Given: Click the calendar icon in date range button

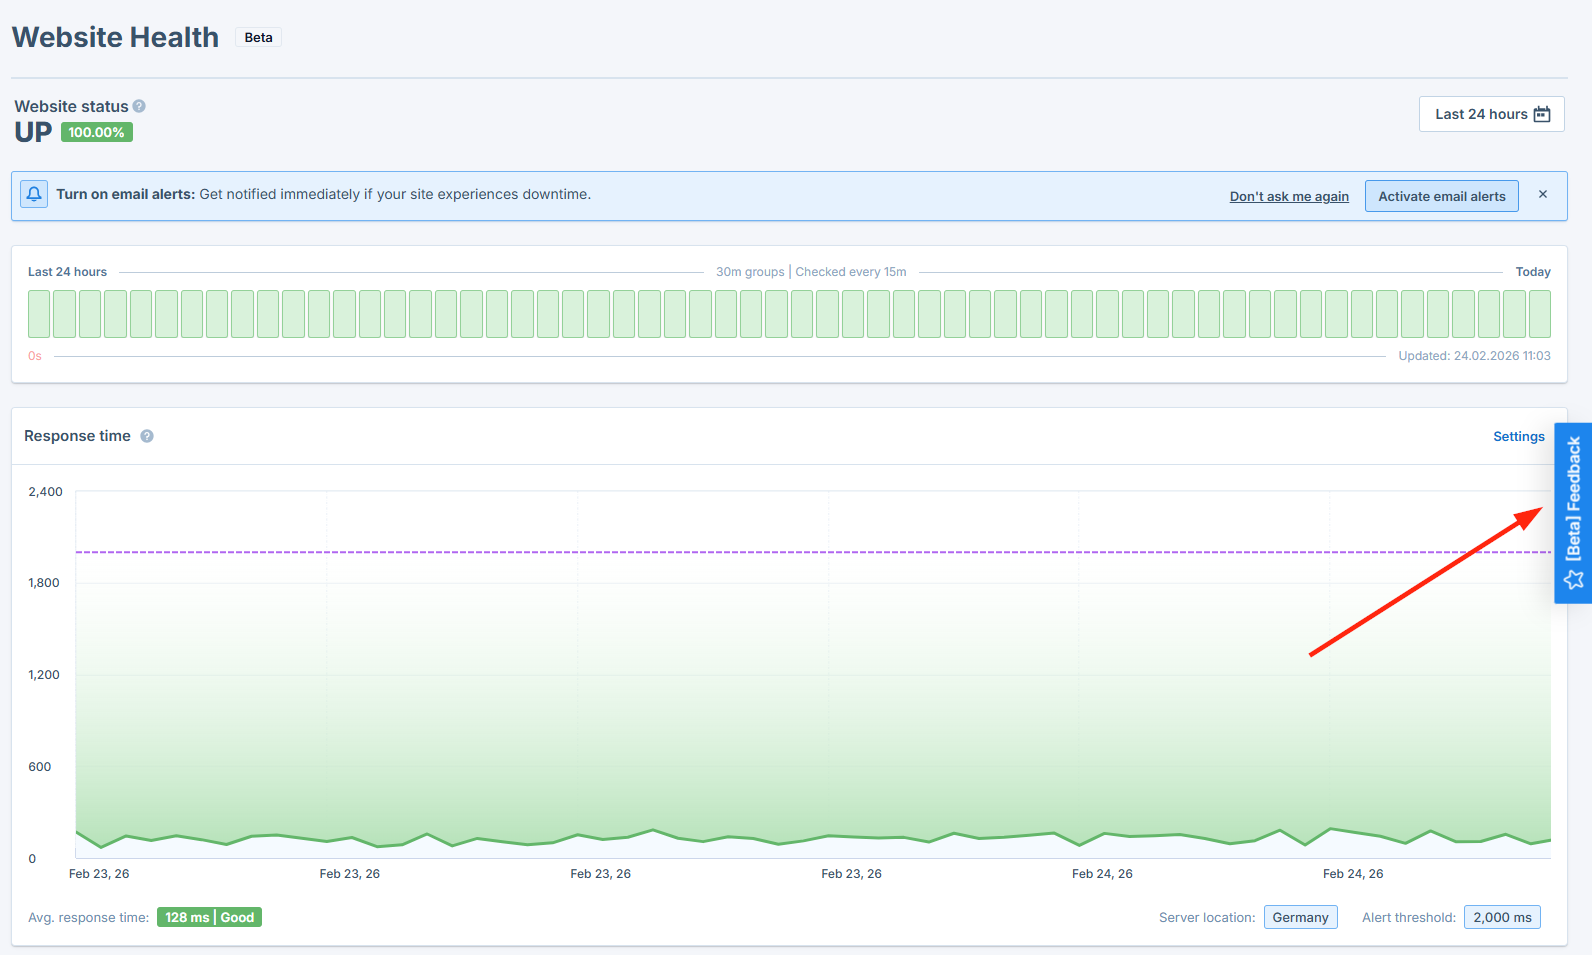Looking at the screenshot, I should (1542, 114).
